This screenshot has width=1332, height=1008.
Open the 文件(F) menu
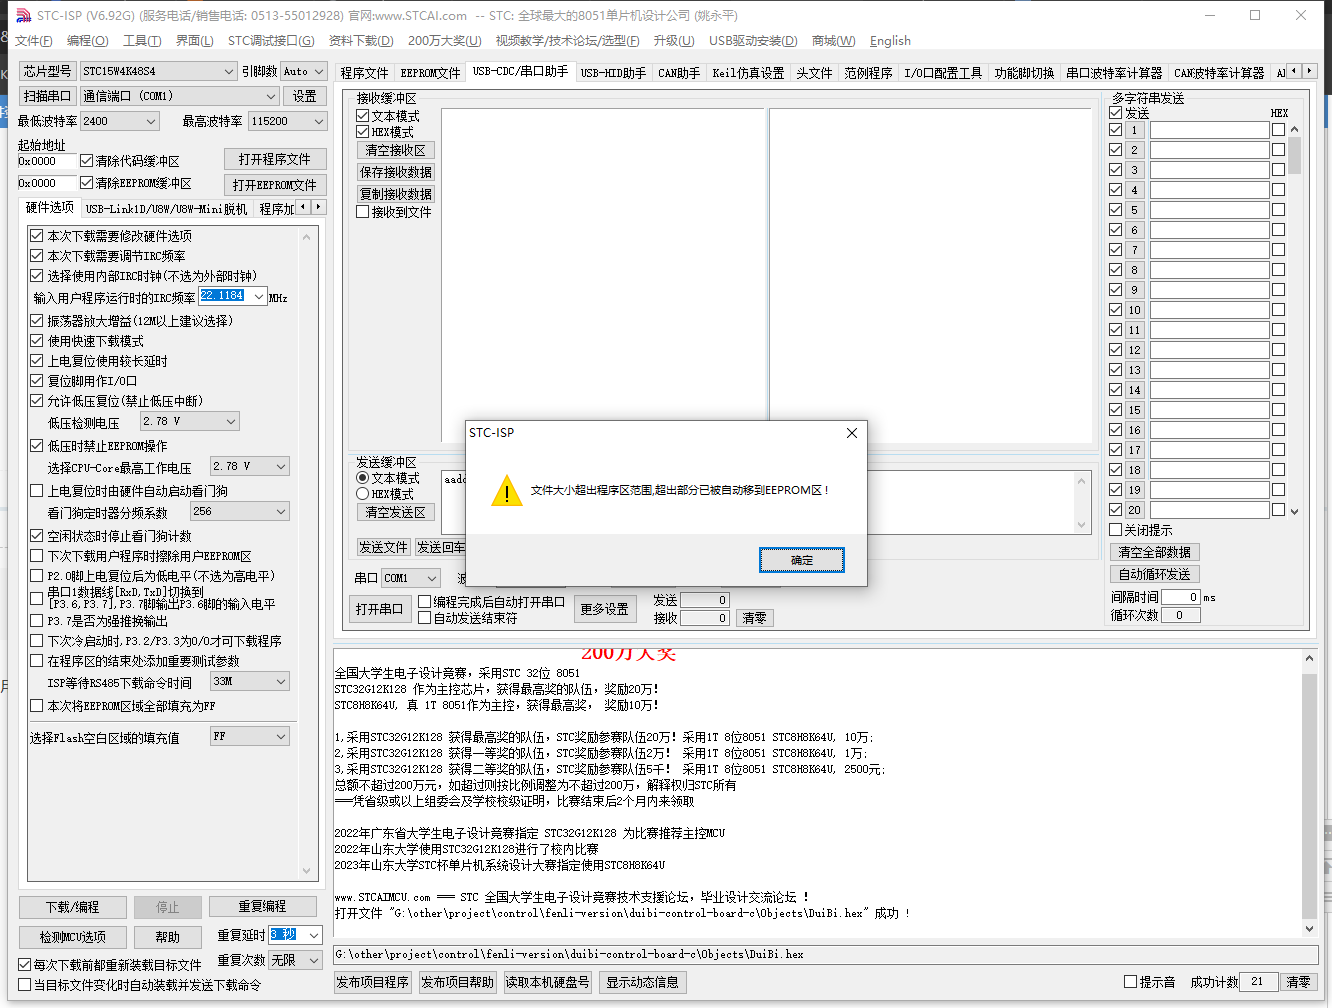tap(34, 41)
